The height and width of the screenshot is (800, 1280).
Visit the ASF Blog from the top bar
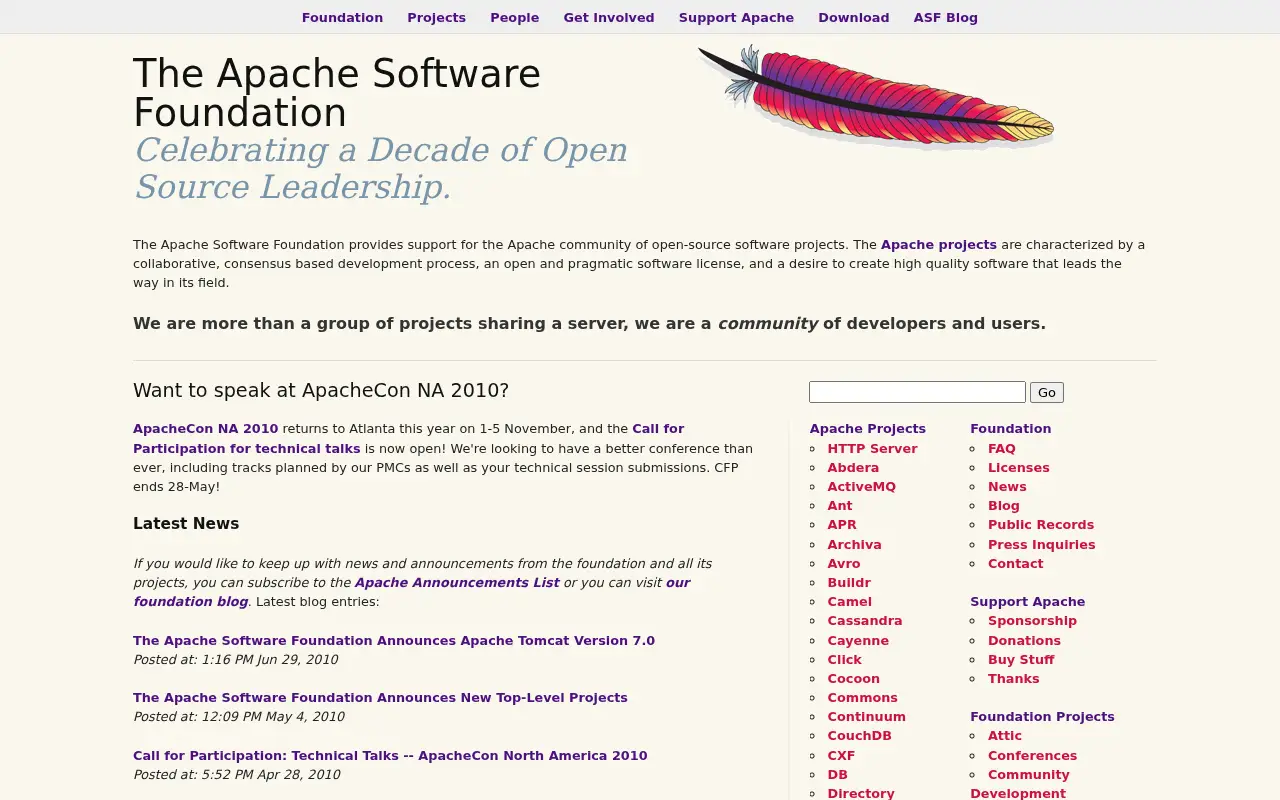pyautogui.click(x=945, y=17)
